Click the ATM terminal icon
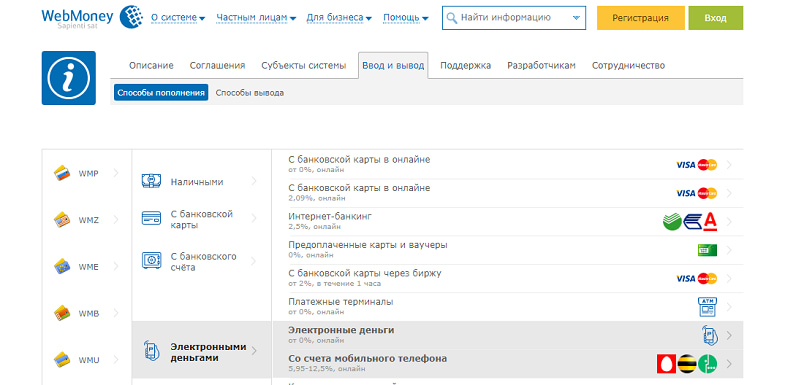The width and height of the screenshot is (785, 385). coord(707,306)
